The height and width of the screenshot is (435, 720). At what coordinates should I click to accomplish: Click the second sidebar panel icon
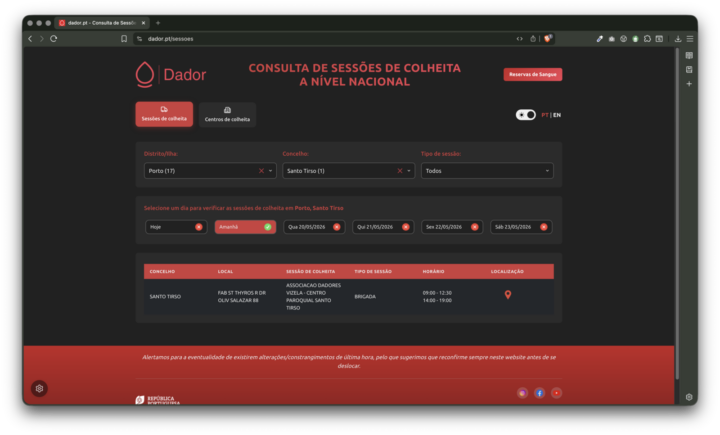[x=689, y=70]
